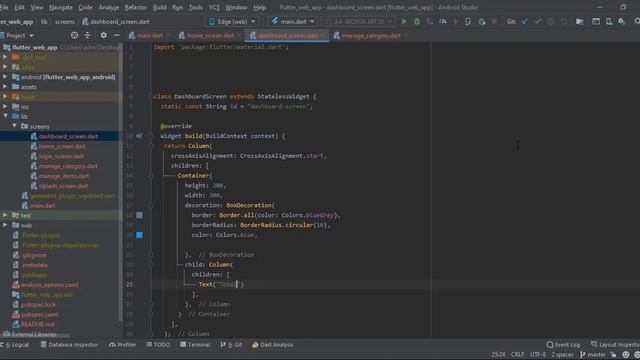Open the WQVGA API 30 emulator dropdown

tap(359, 22)
